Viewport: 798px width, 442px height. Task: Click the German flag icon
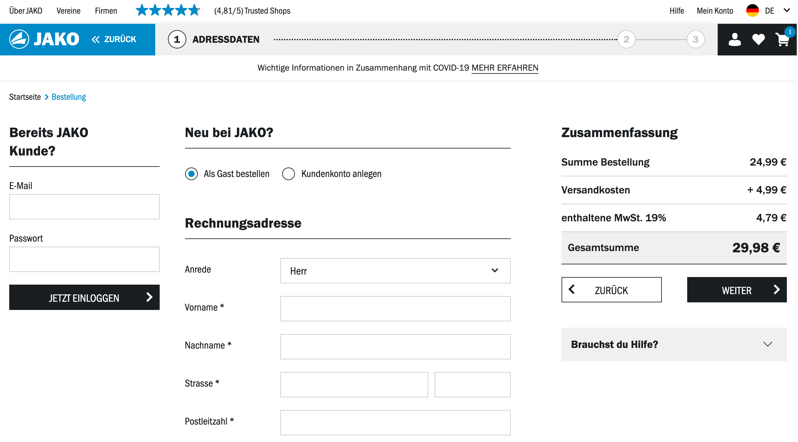click(752, 11)
